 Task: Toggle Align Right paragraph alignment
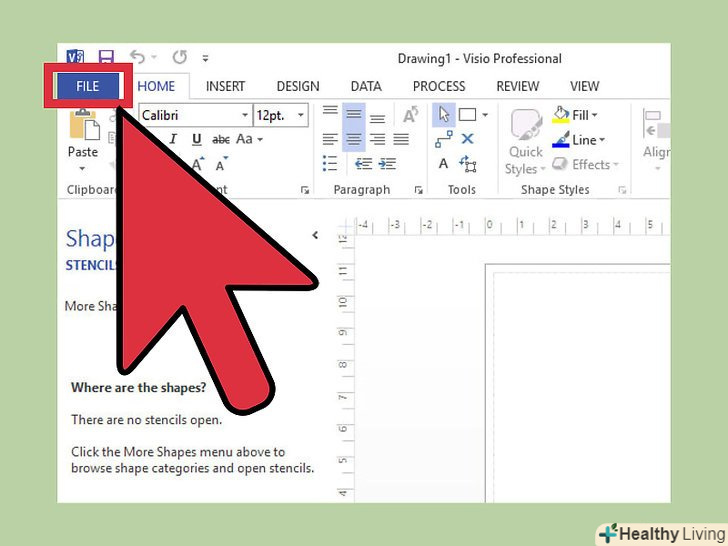click(377, 139)
